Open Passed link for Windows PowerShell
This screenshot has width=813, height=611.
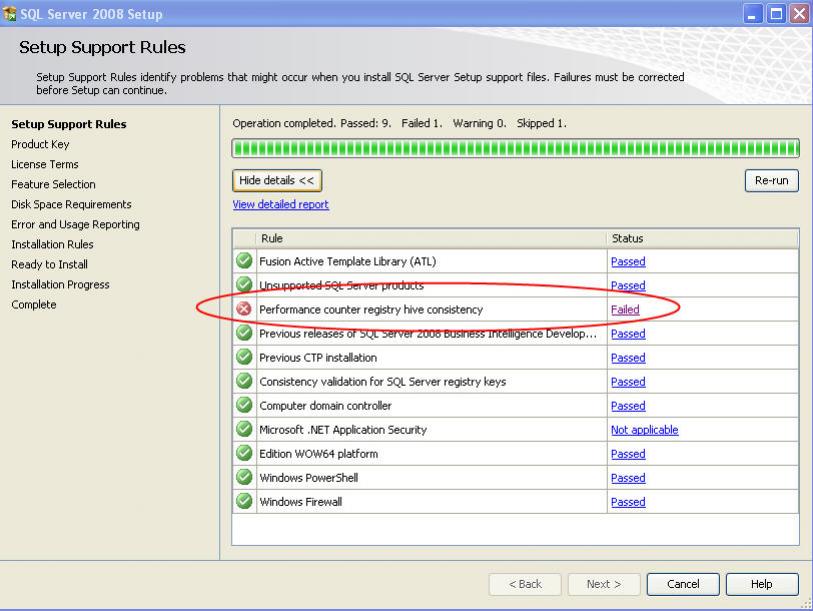point(628,478)
